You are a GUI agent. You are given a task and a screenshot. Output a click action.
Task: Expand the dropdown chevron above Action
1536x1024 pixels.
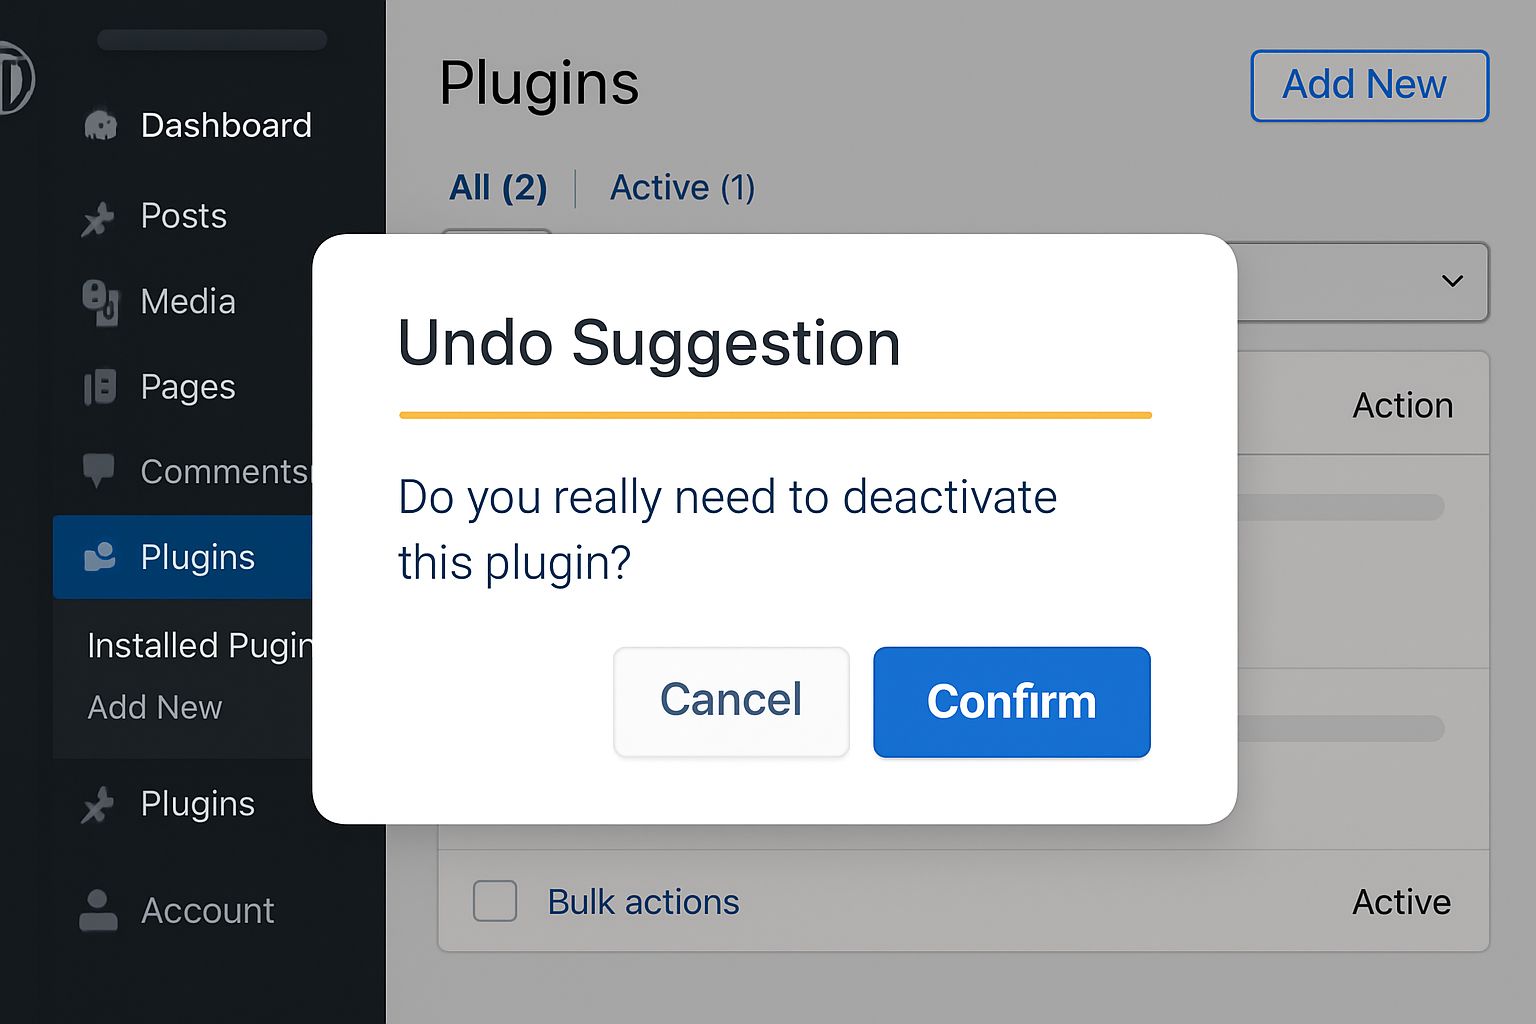click(1452, 281)
